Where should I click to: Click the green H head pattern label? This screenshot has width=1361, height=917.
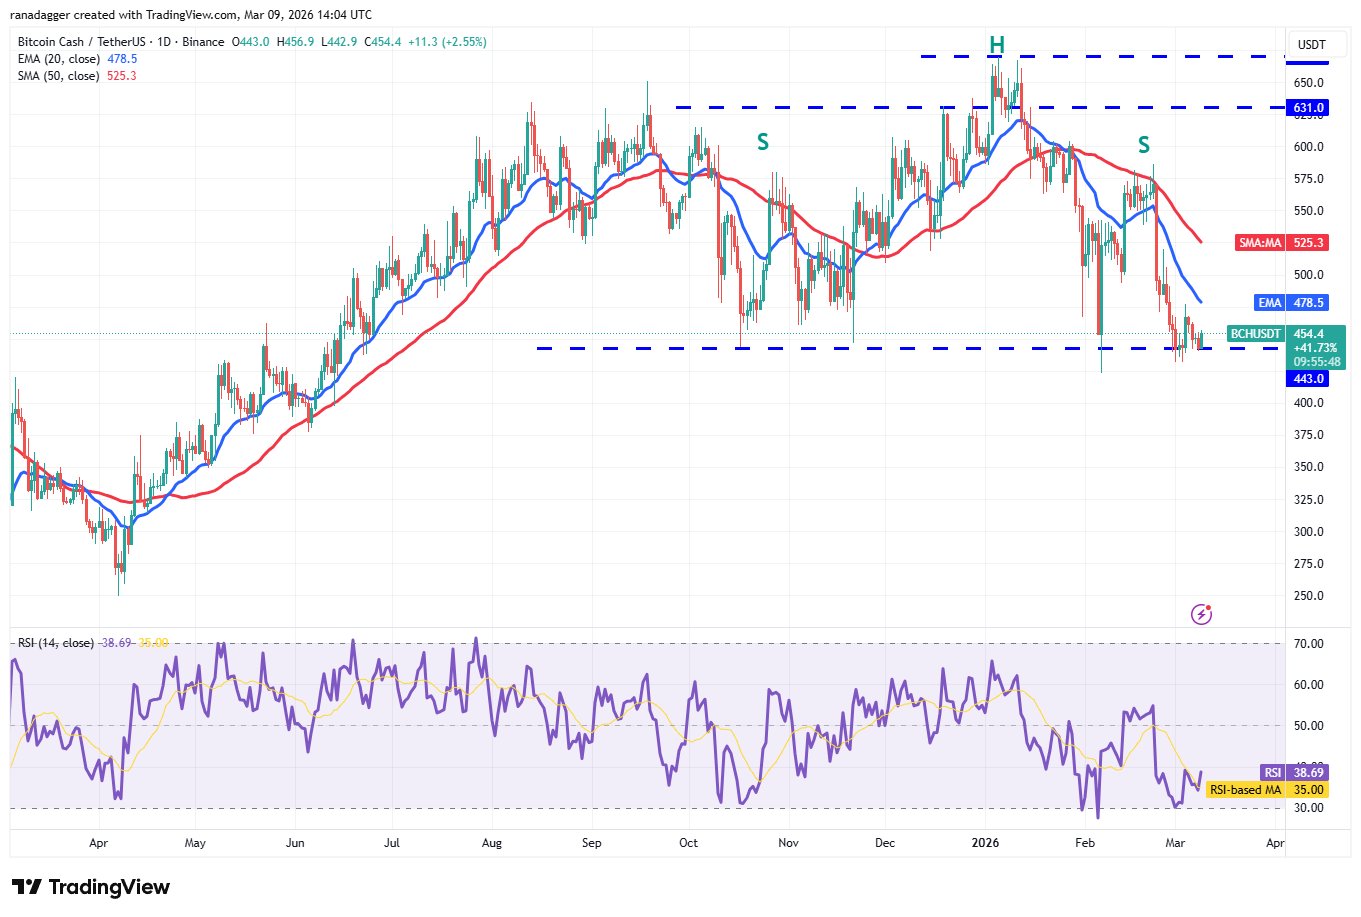coord(996,45)
